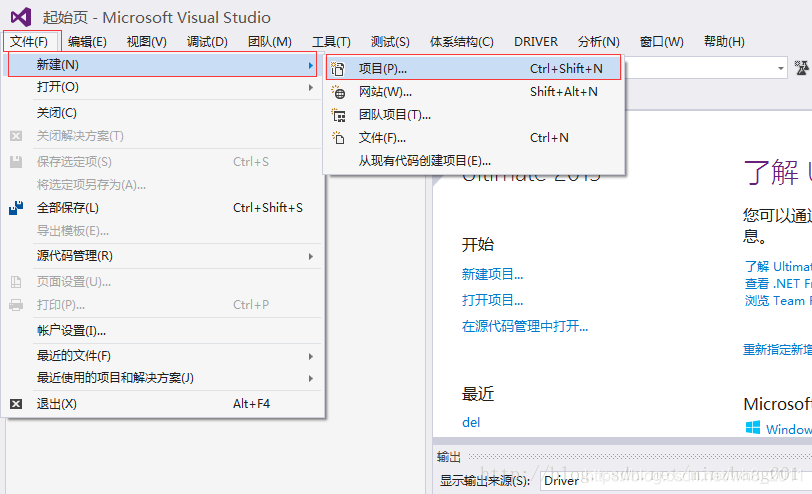812x494 pixels.
Task: Select 退出(X) menu item
Action: tap(164, 404)
